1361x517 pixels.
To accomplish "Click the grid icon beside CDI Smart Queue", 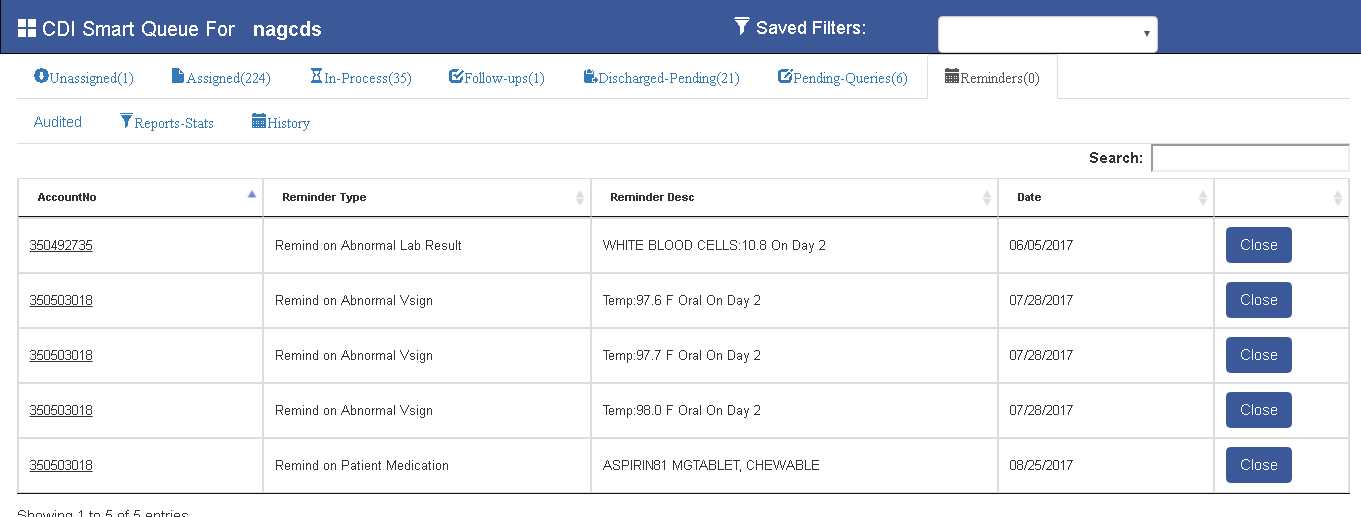I will pos(27,29).
